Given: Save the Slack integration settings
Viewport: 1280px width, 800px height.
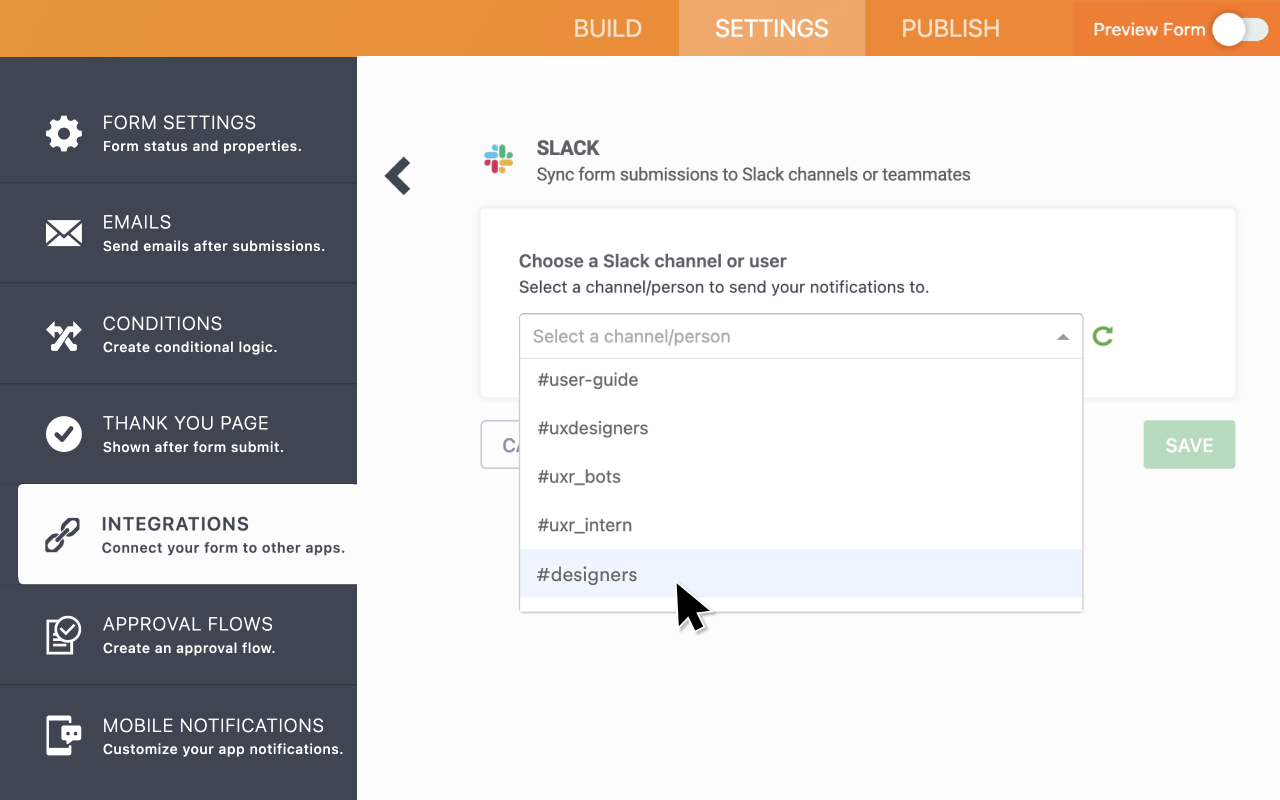Looking at the screenshot, I should (1189, 444).
